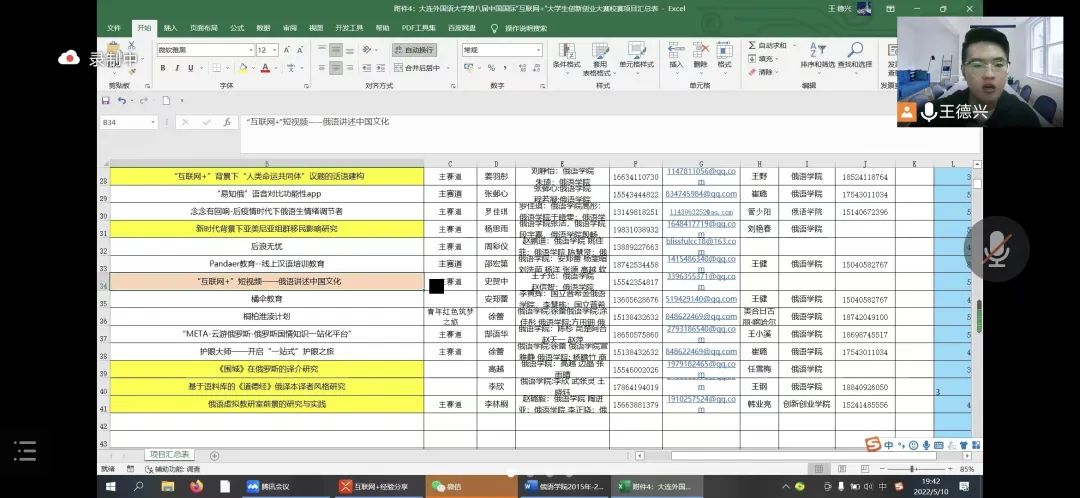Open the 公式 ribbon tab
The height and width of the screenshot is (498, 1080).
(x=237, y=28)
